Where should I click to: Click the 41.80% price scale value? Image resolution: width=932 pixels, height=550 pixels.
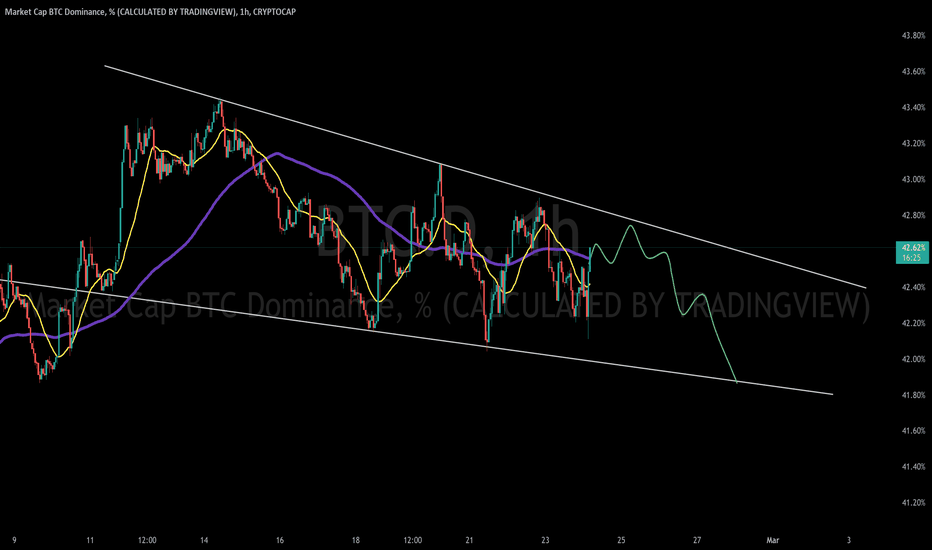pyautogui.click(x=914, y=395)
